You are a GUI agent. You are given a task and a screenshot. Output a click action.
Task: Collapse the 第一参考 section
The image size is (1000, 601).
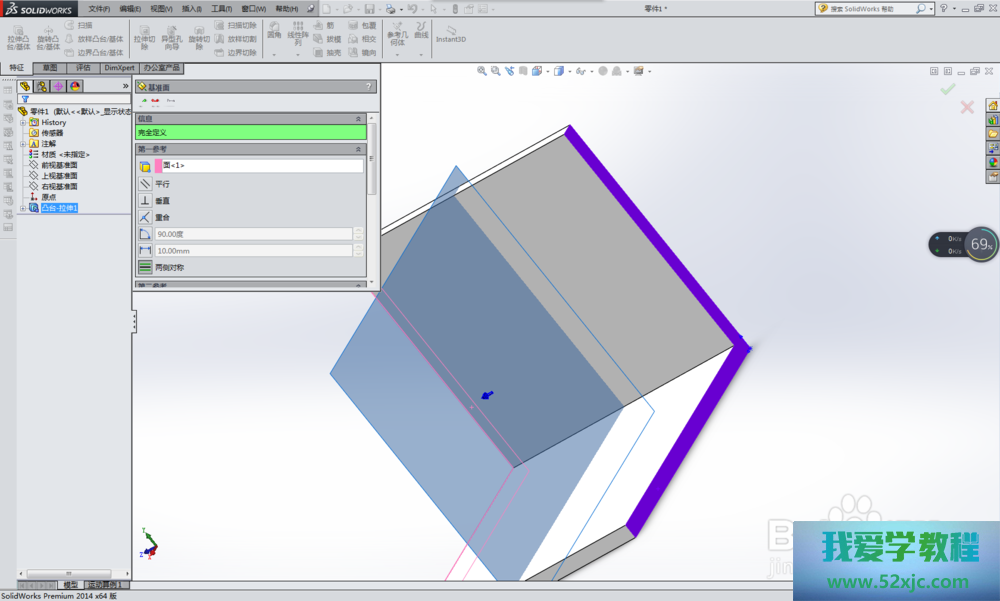click(x=359, y=149)
